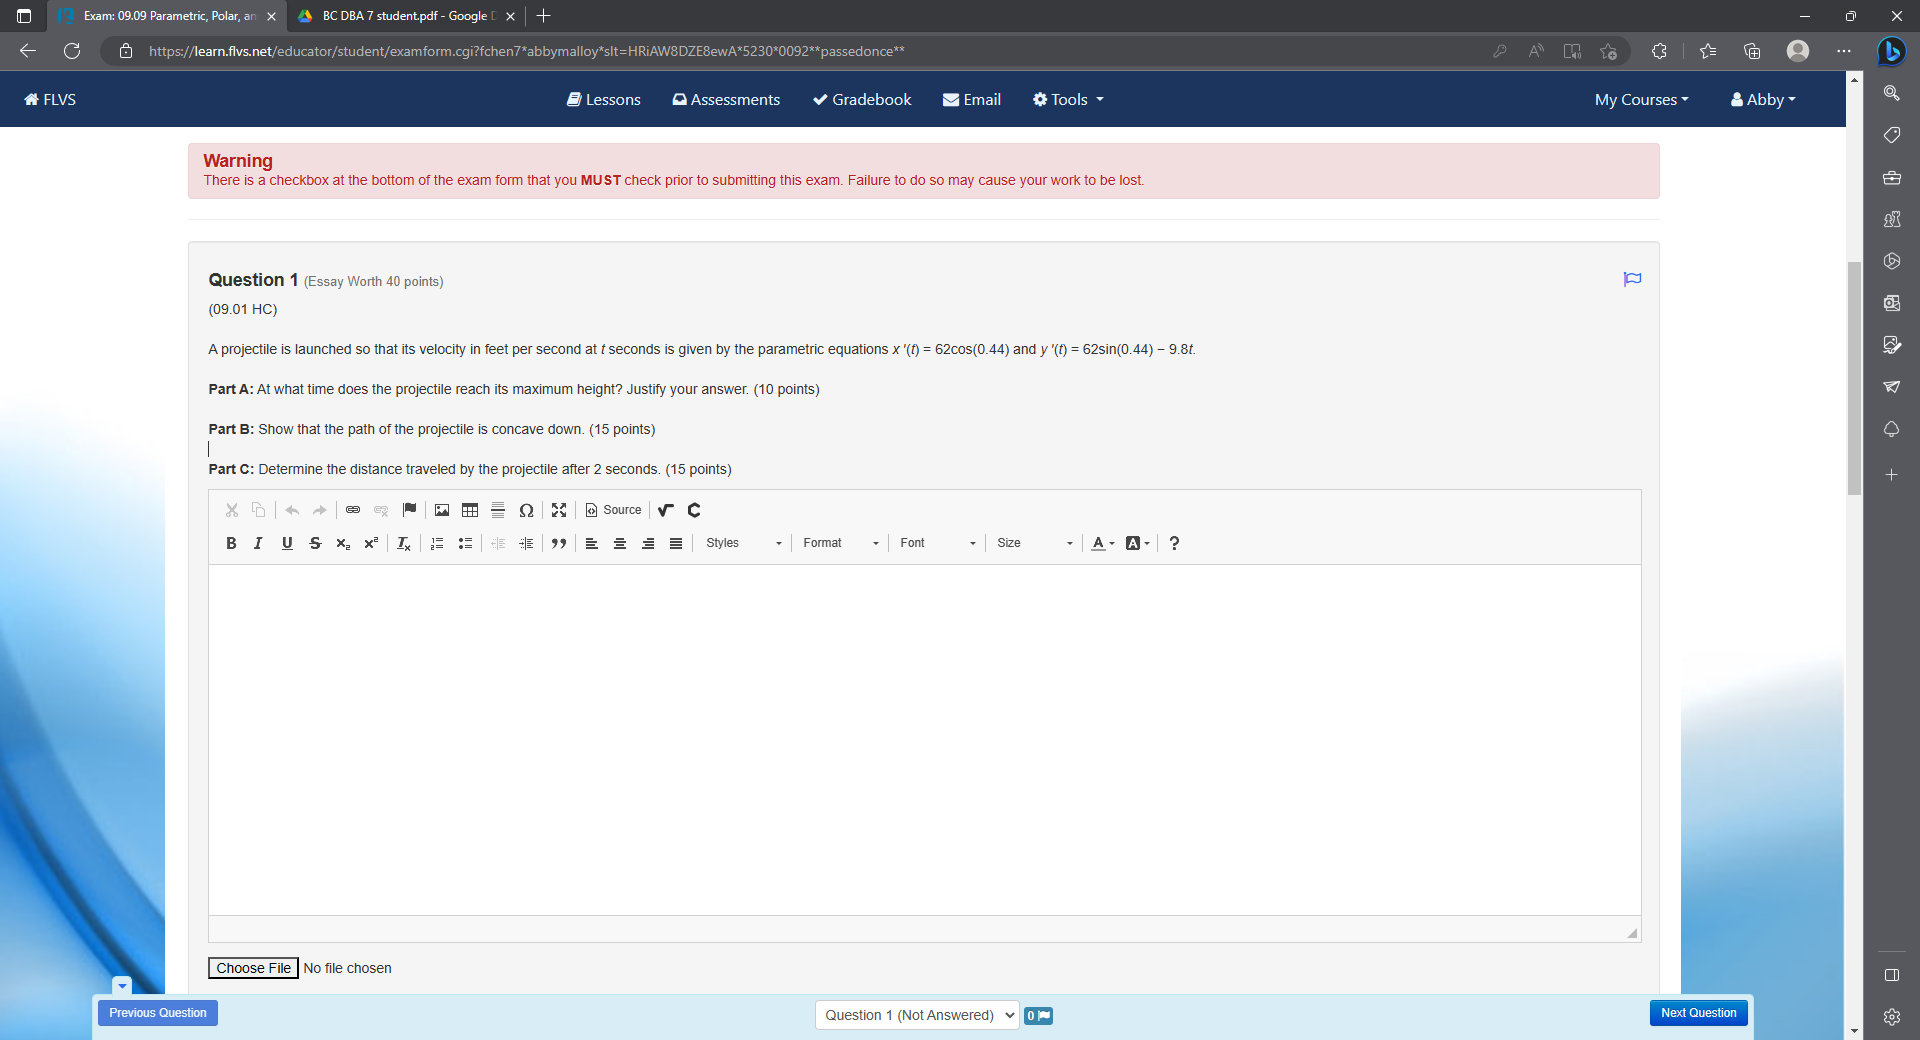View the HTML with the Source icon
This screenshot has height=1040, width=1920.
coord(613,510)
